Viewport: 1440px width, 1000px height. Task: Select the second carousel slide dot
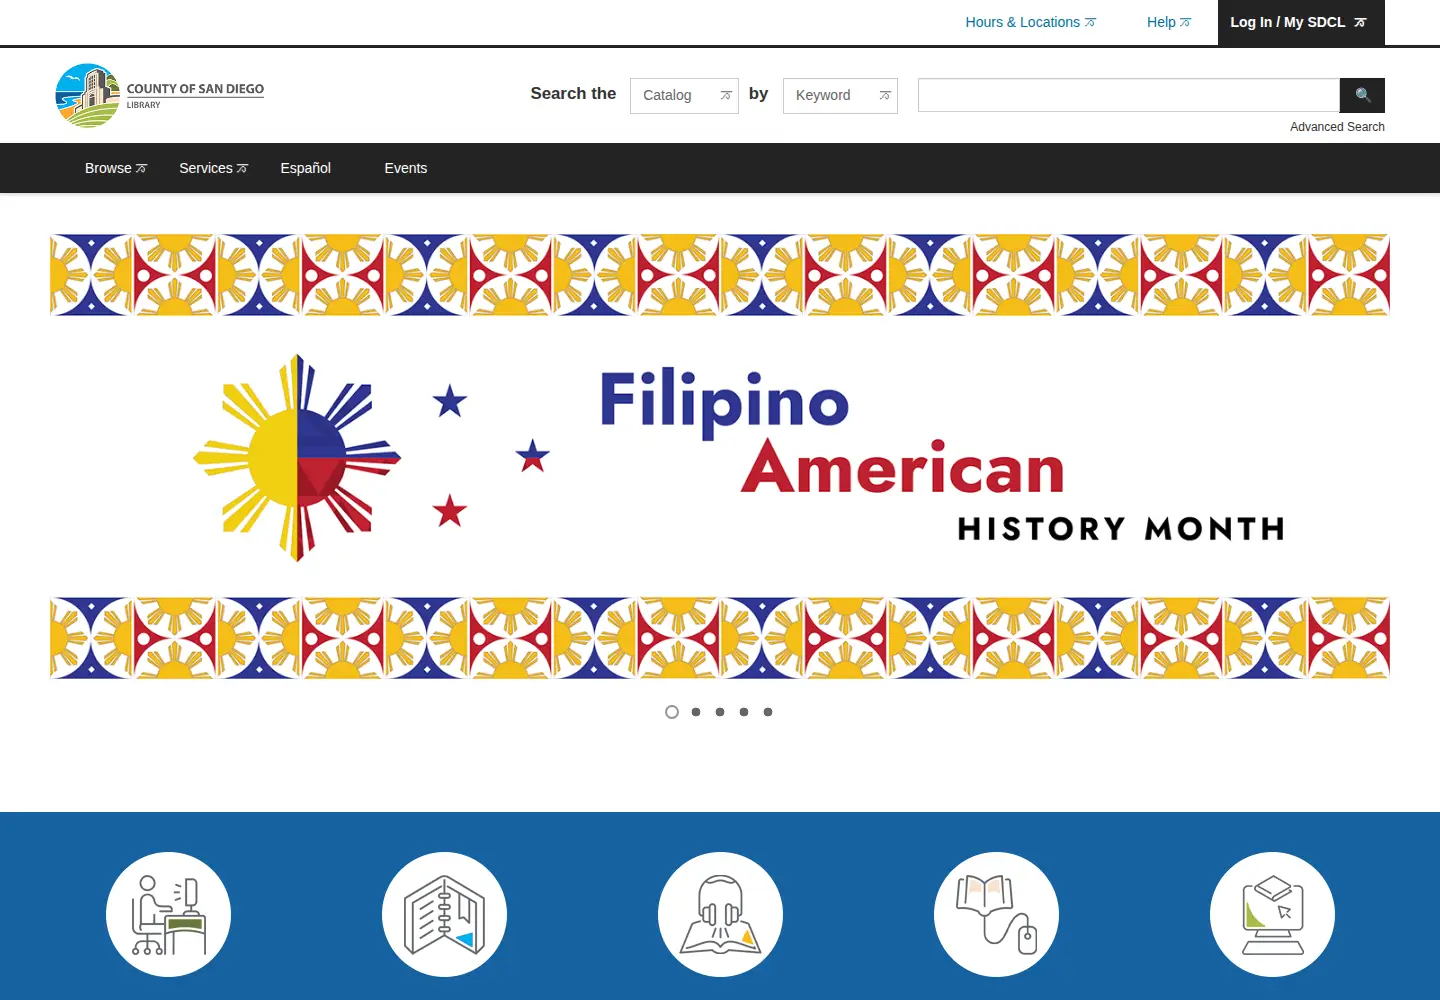click(x=696, y=712)
